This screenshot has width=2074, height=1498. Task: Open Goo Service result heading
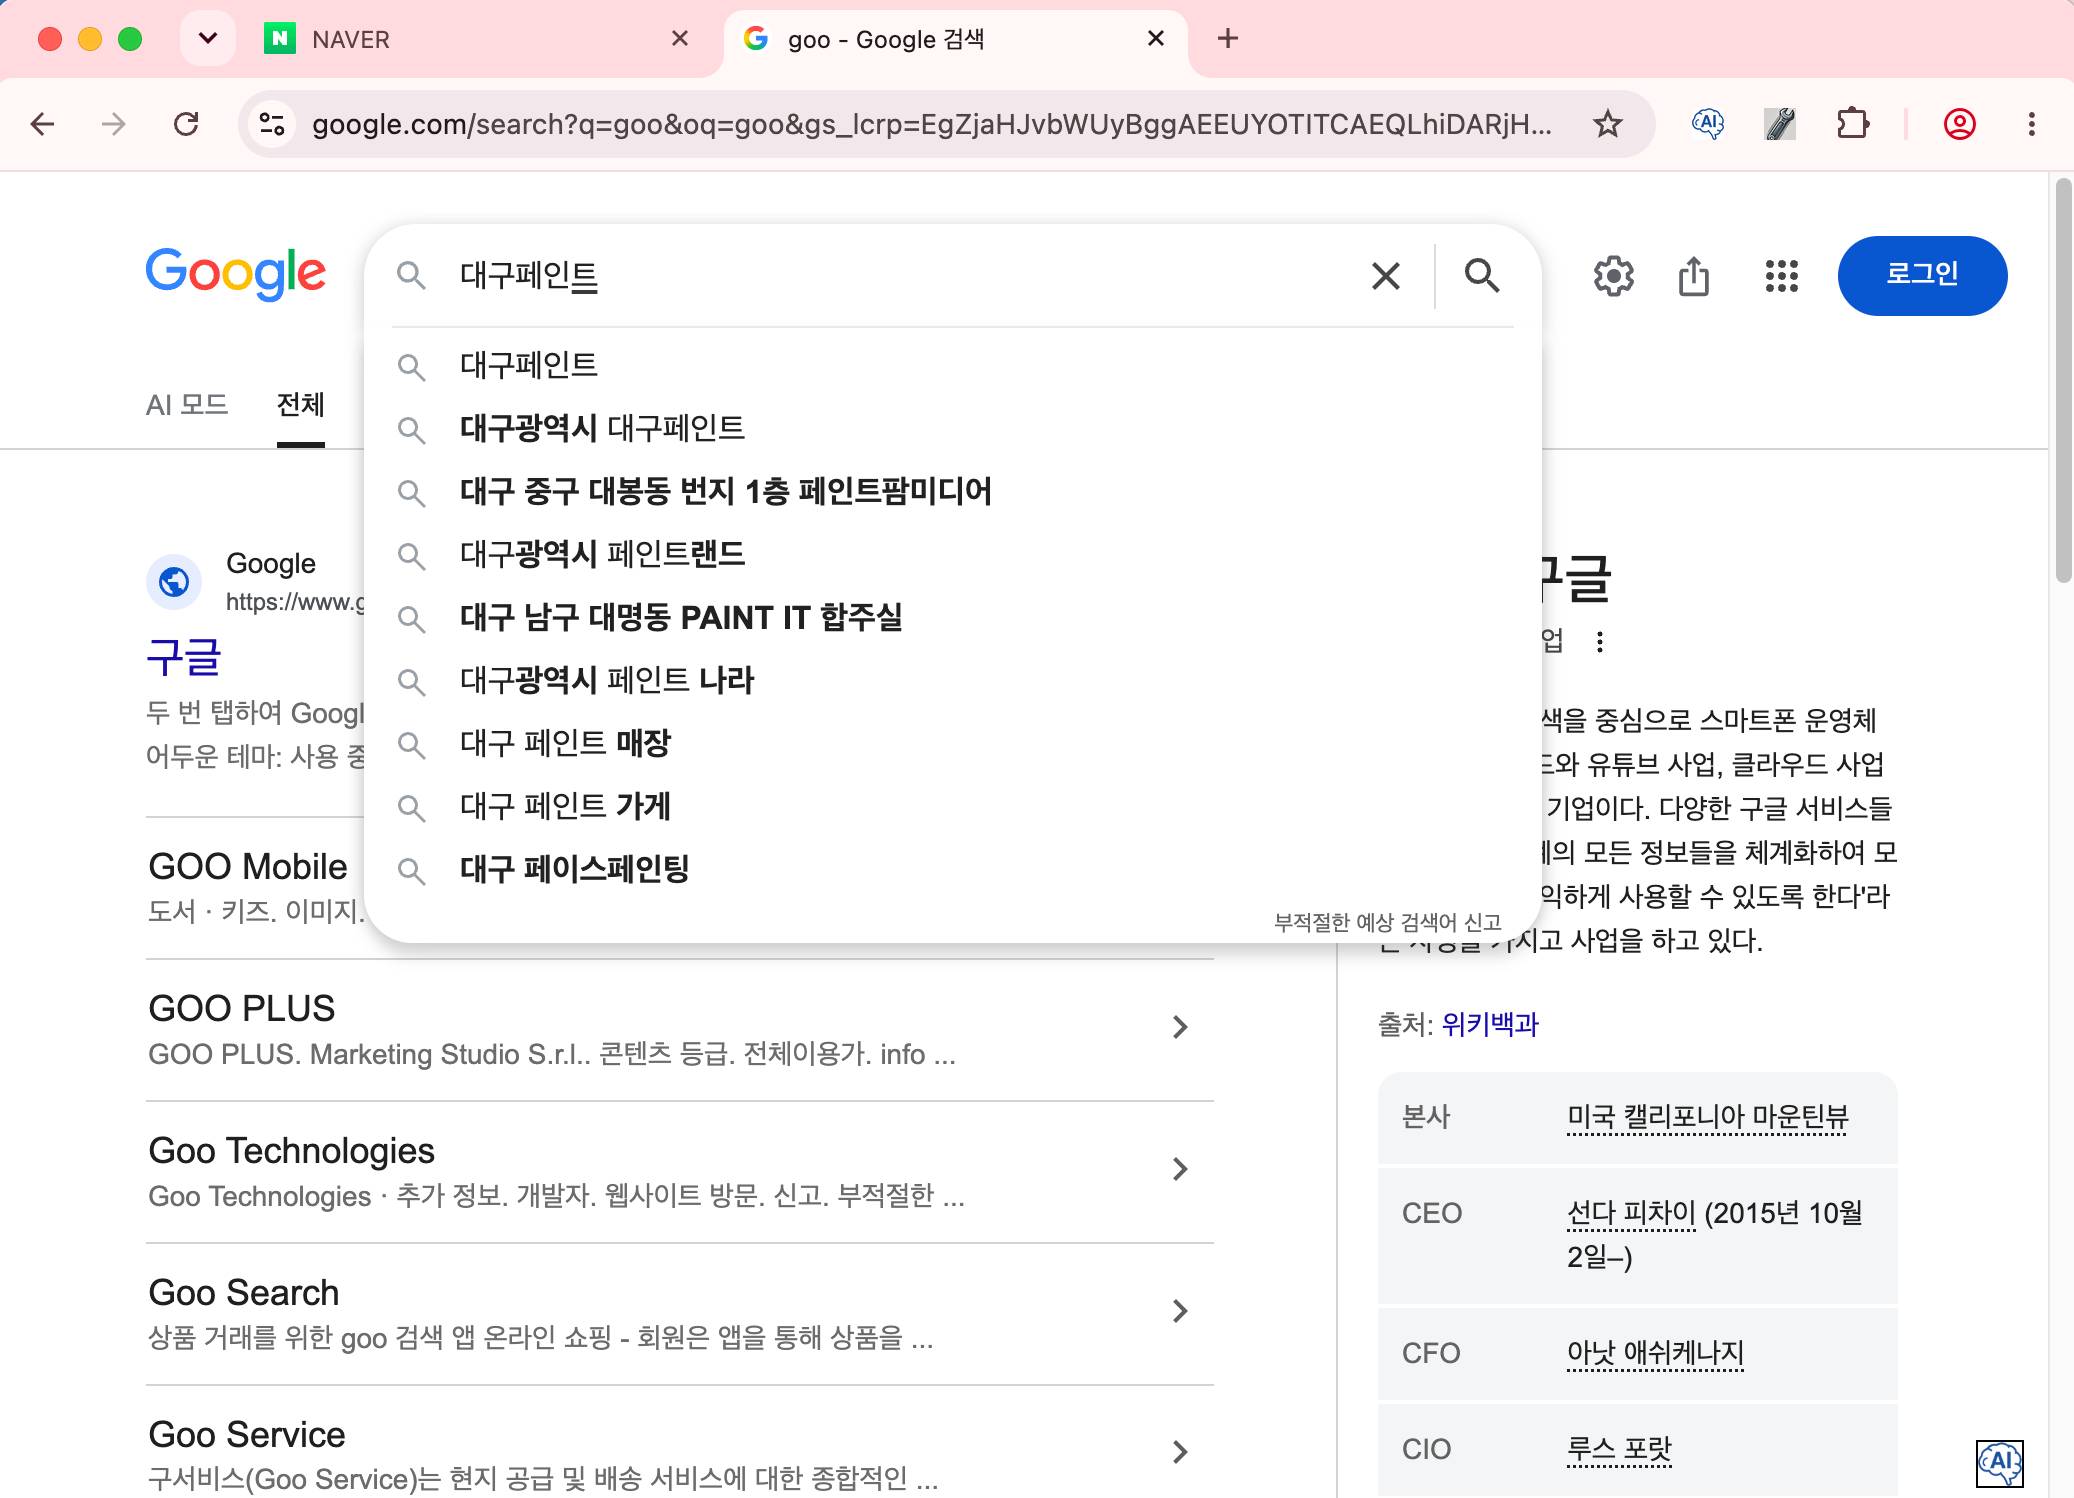coord(247,1434)
